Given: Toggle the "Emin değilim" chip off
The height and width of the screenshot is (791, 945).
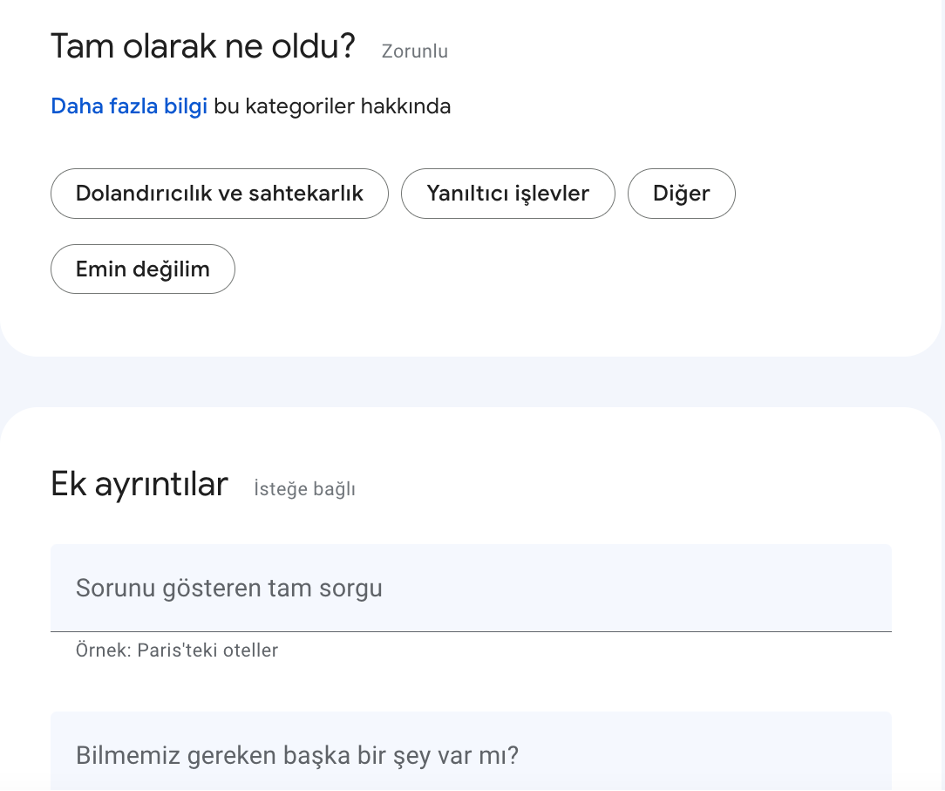Looking at the screenshot, I should point(142,268).
